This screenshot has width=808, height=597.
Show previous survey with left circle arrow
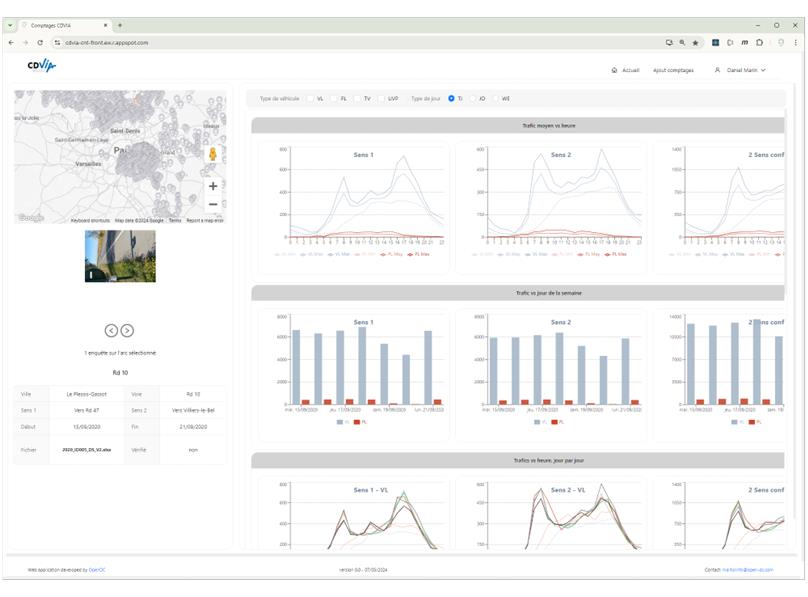111,331
